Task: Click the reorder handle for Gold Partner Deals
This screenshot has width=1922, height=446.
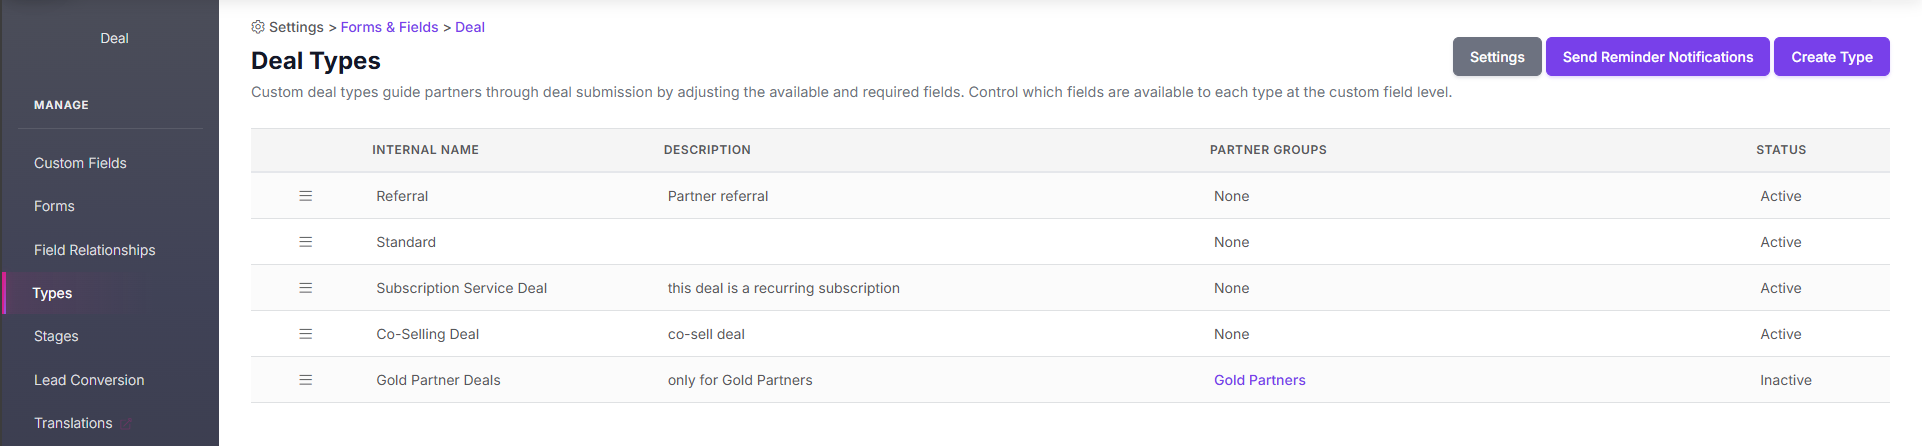Action: (x=306, y=380)
